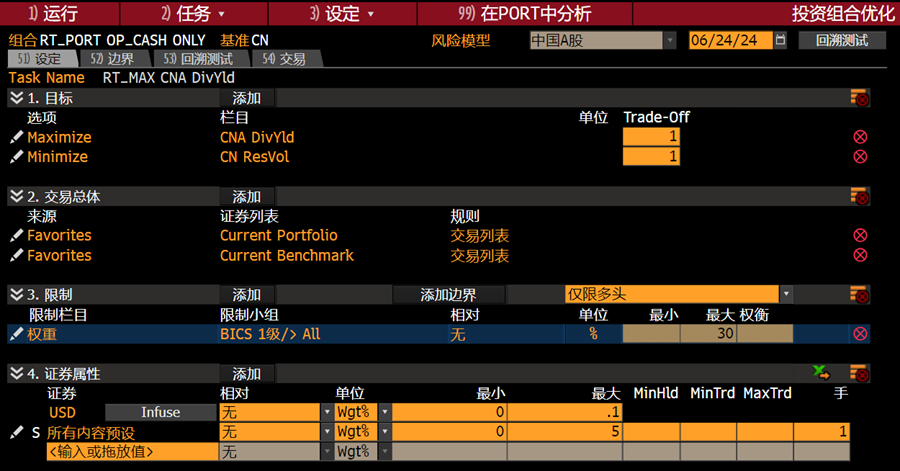Viewport: 900px width, 471px height.
Task: Delete the Current Benchmark trade universe row
Action: tap(860, 255)
